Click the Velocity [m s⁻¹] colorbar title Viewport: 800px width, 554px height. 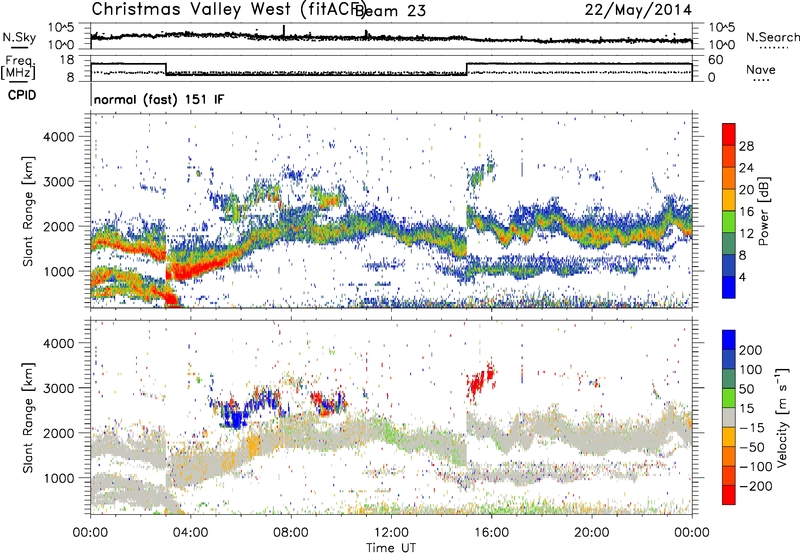(782, 418)
